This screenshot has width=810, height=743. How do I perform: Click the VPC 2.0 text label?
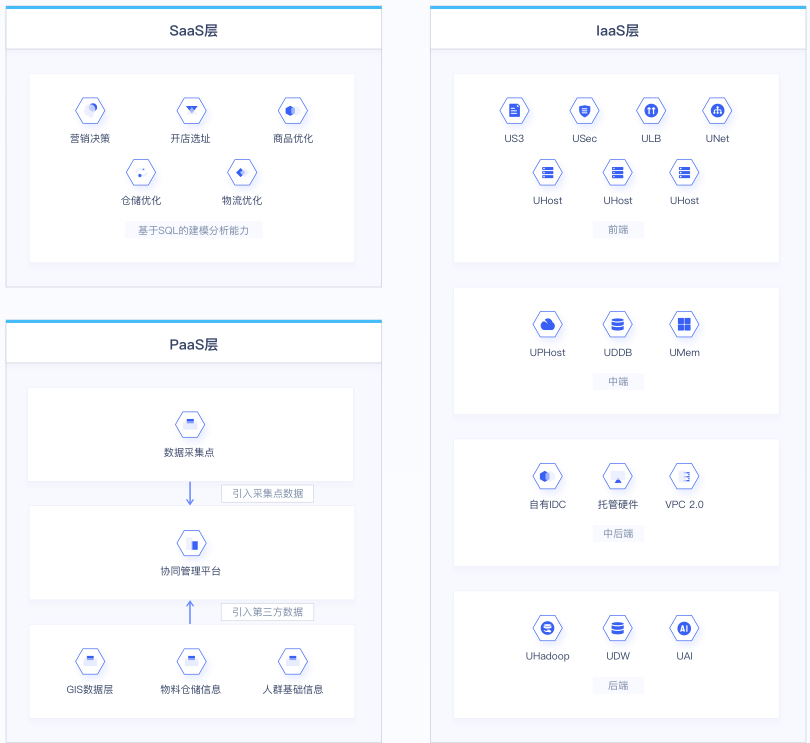point(684,504)
